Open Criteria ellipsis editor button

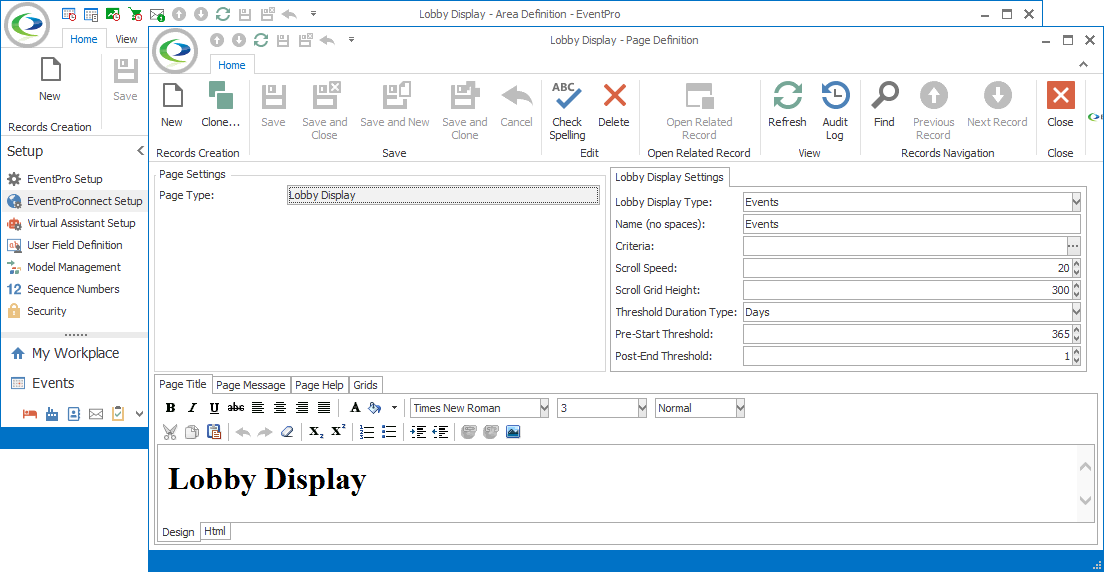[1073, 246]
